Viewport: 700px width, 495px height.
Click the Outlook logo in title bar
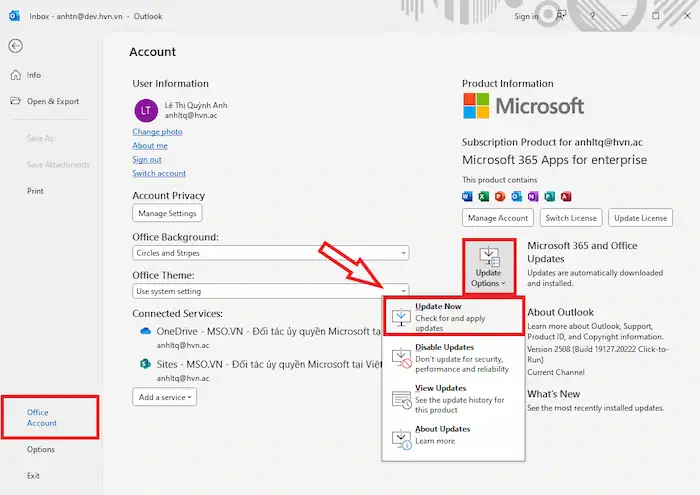(14, 16)
